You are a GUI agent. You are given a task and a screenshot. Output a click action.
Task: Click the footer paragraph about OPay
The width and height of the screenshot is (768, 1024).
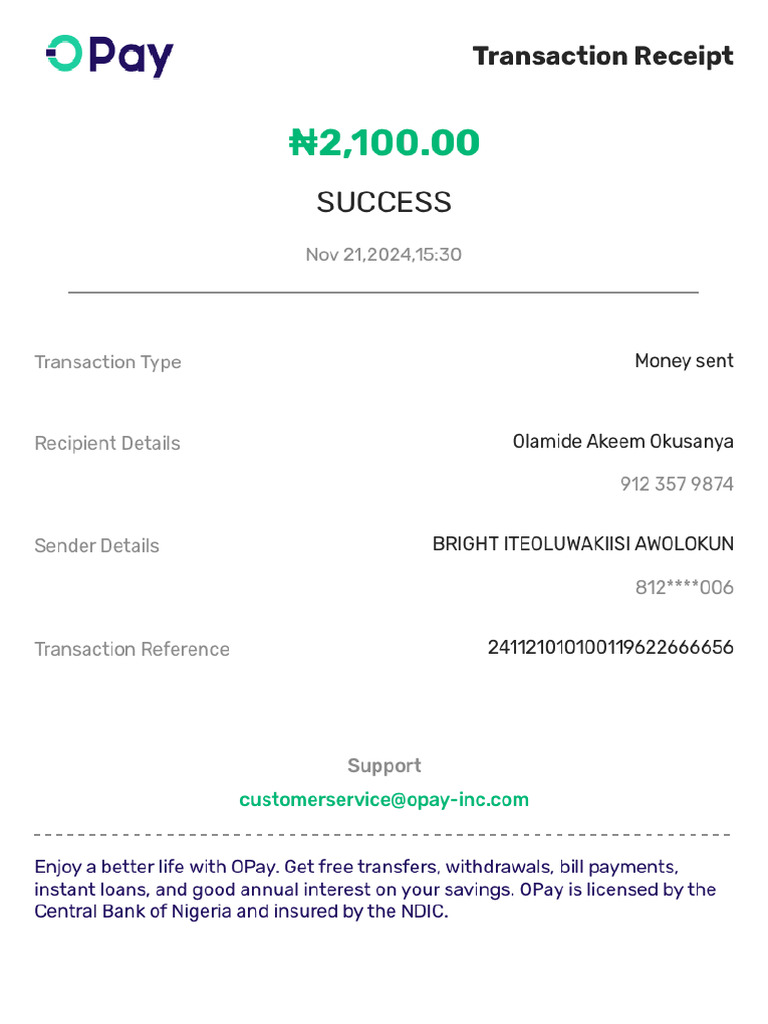point(375,889)
